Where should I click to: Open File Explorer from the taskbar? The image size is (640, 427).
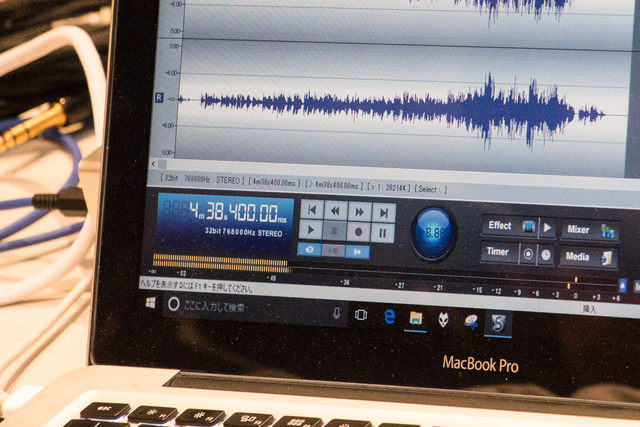pyautogui.click(x=416, y=318)
